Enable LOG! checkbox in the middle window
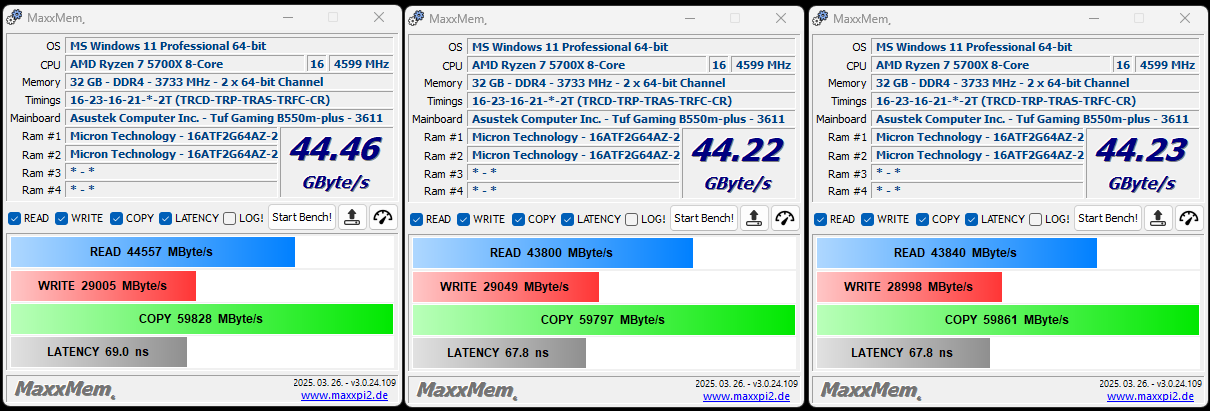This screenshot has width=1210, height=411. [632, 219]
